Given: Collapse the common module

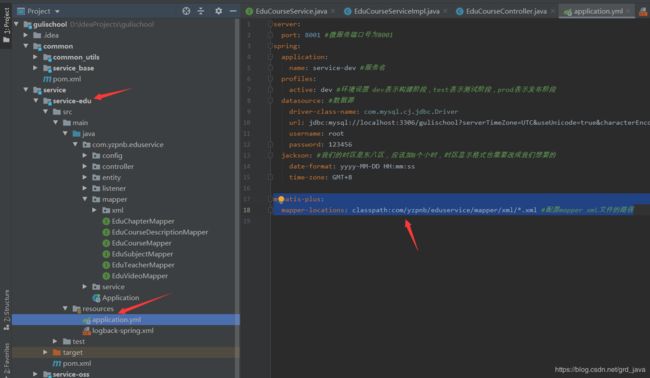Looking at the screenshot, I should [x=26, y=46].
